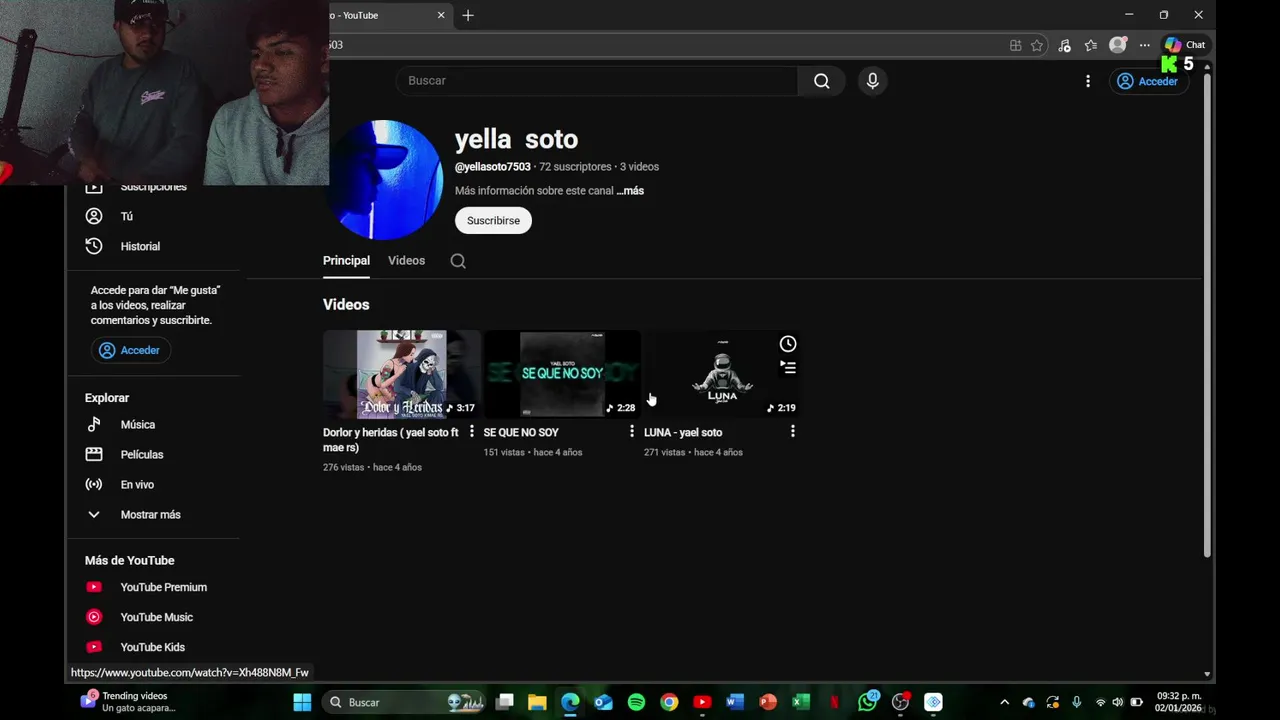Open Excel from the taskbar

point(801,702)
